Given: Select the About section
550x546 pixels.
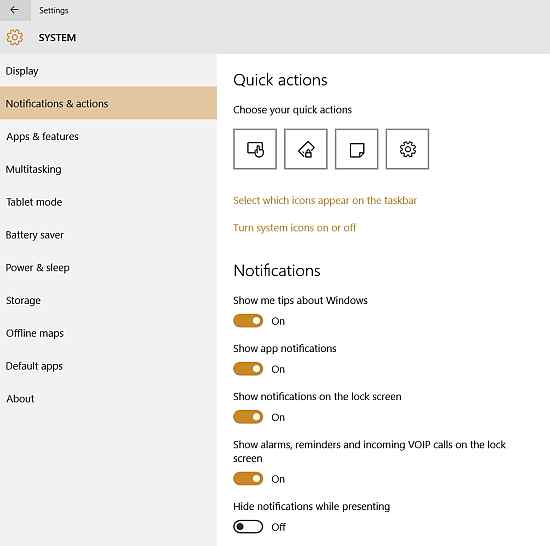Looking at the screenshot, I should (108, 399).
